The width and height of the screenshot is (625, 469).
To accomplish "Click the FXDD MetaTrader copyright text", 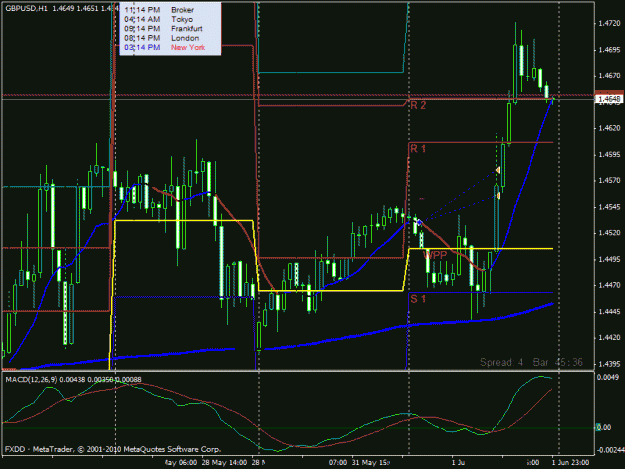I will click(112, 449).
